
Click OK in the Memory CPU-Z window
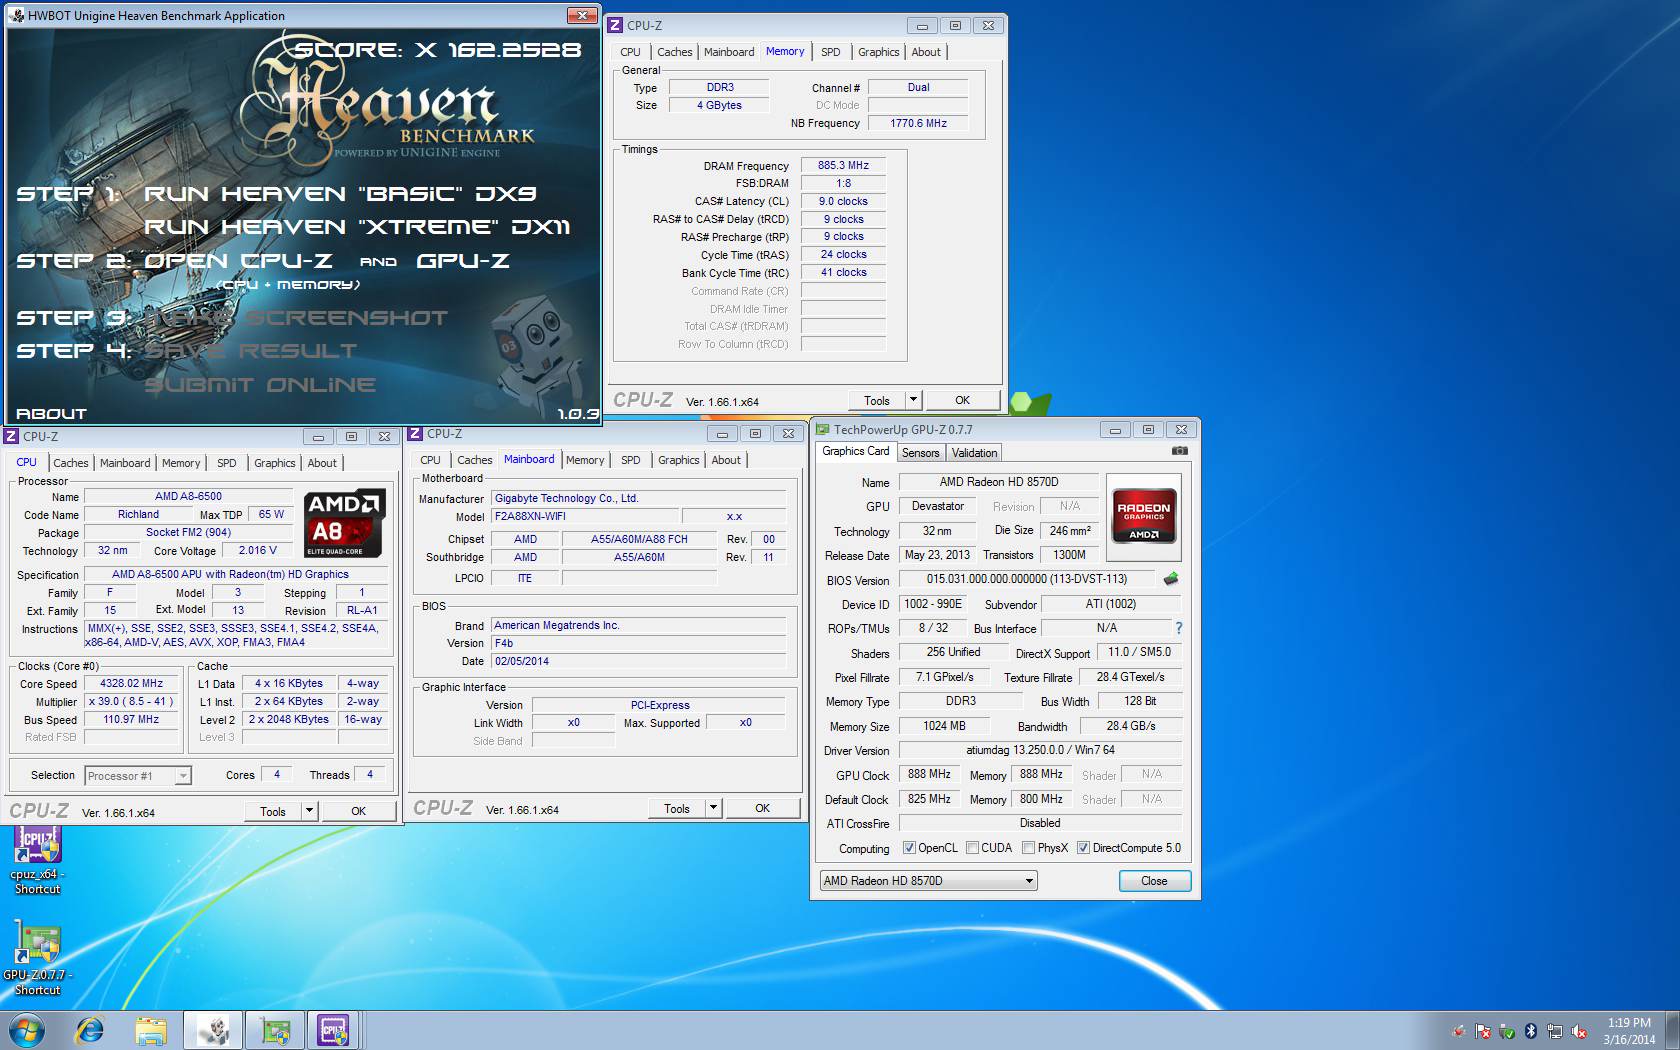coord(962,400)
